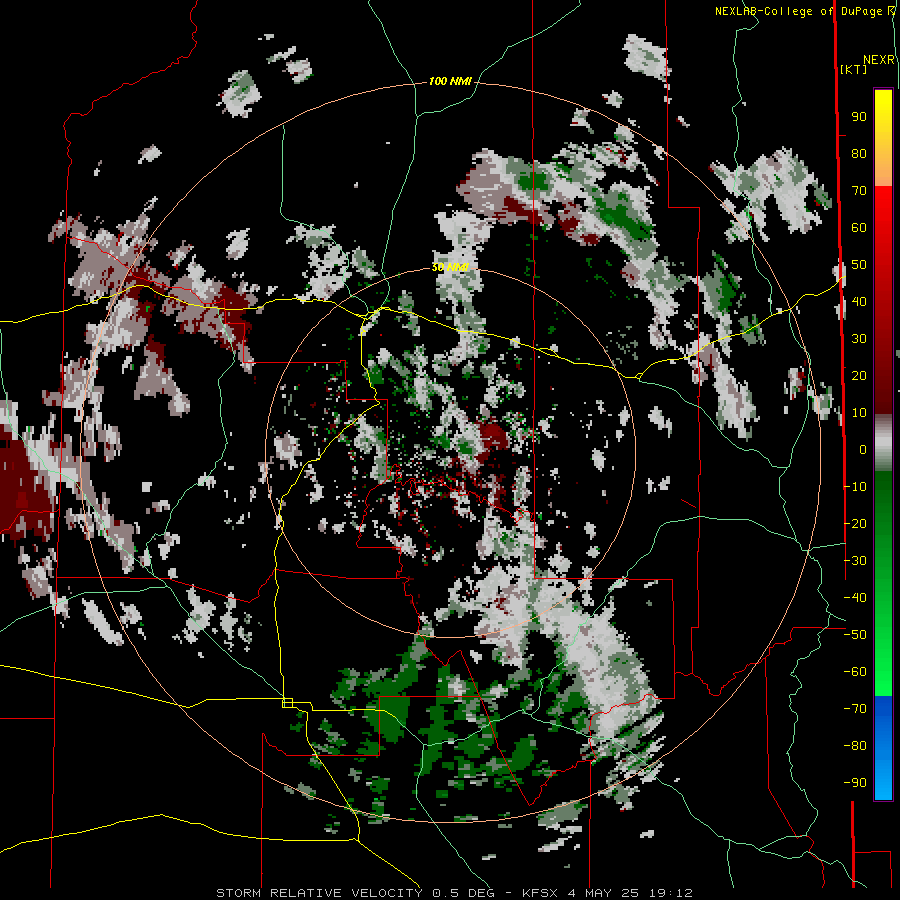Click the STORM RELATIVE VELOCITY caption text
Image resolution: width=900 pixels, height=900 pixels.
coord(319,893)
